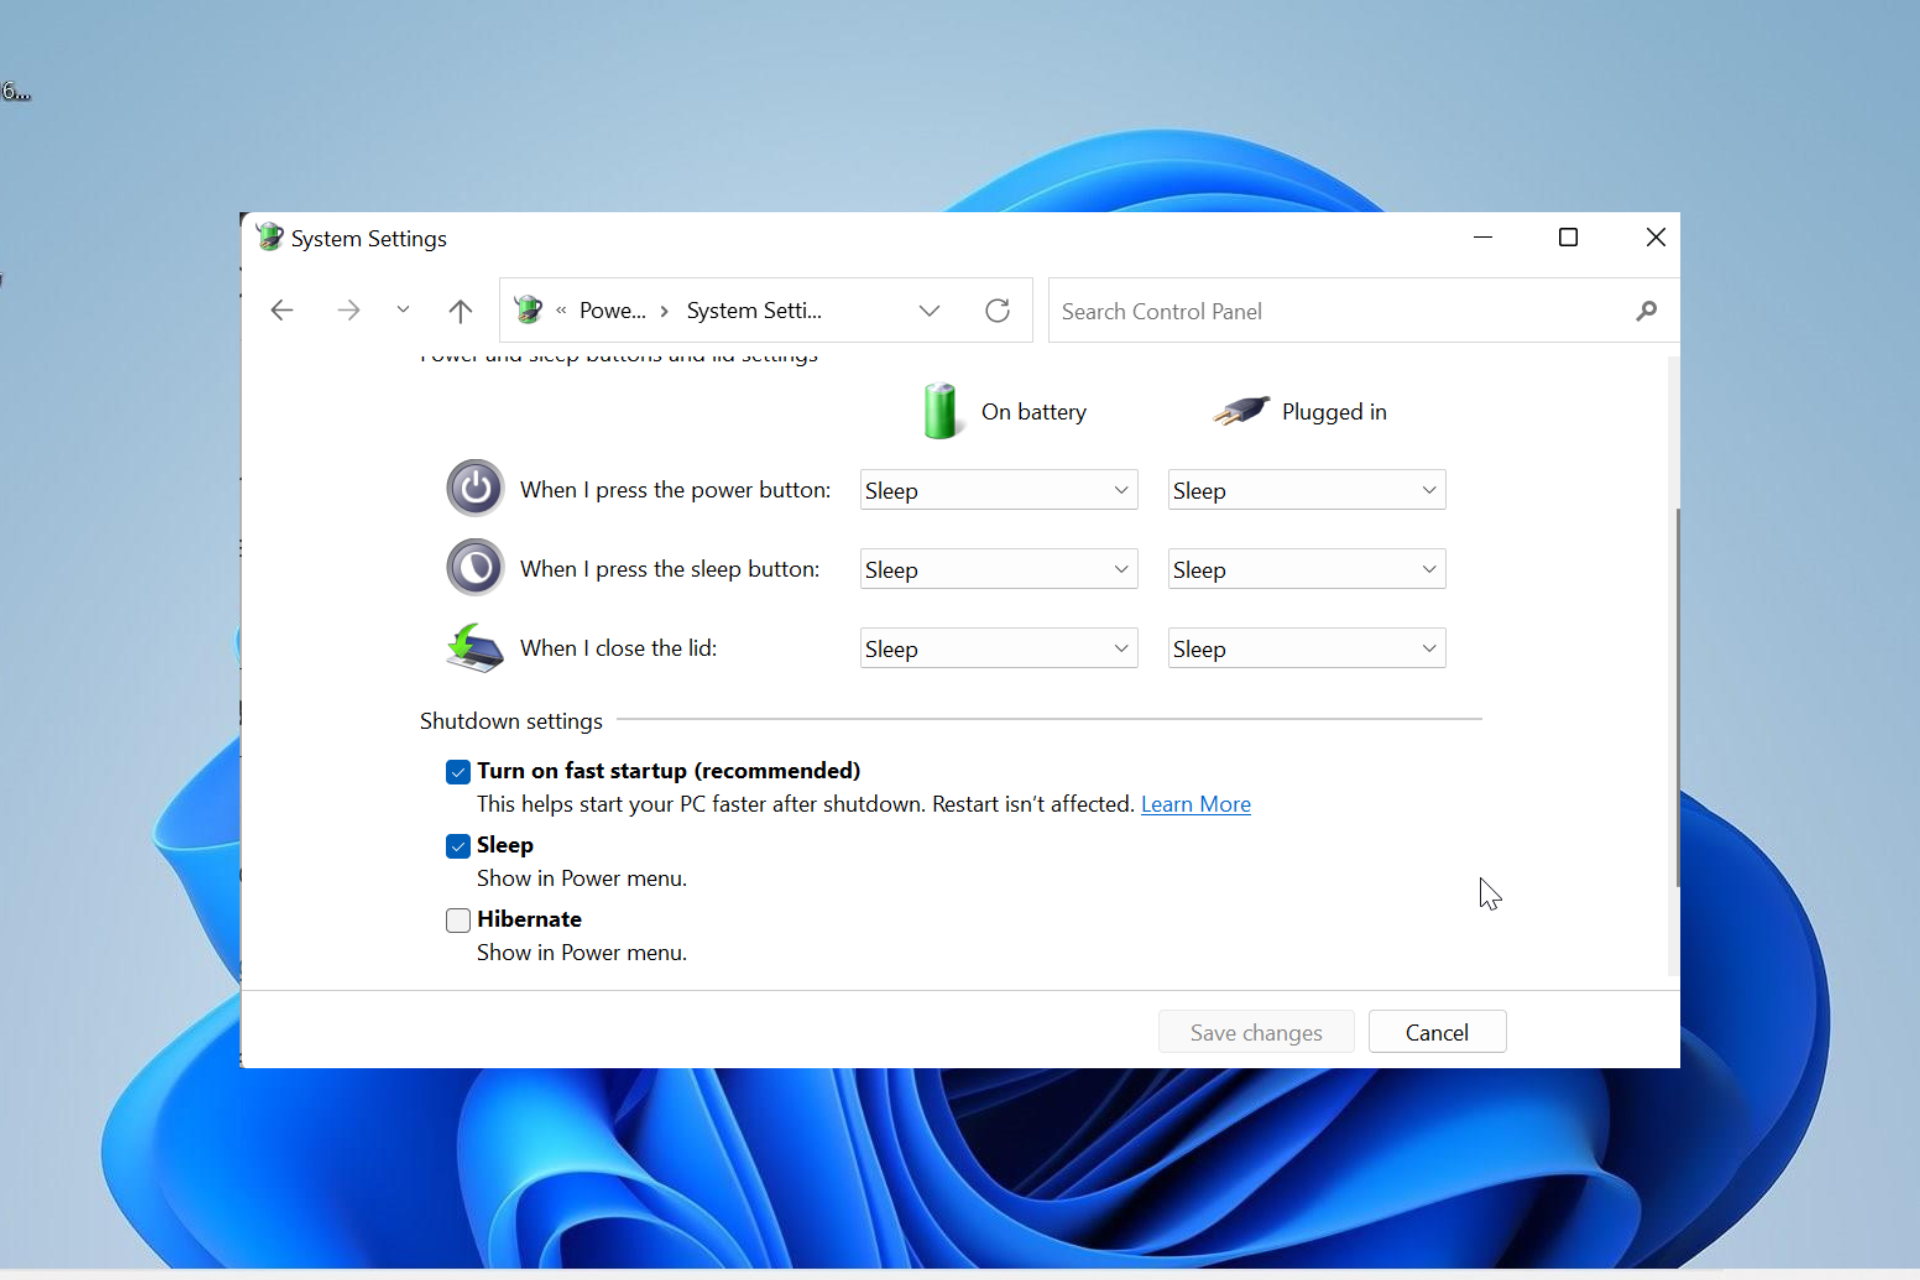Refresh the page with the refresh icon

997,311
